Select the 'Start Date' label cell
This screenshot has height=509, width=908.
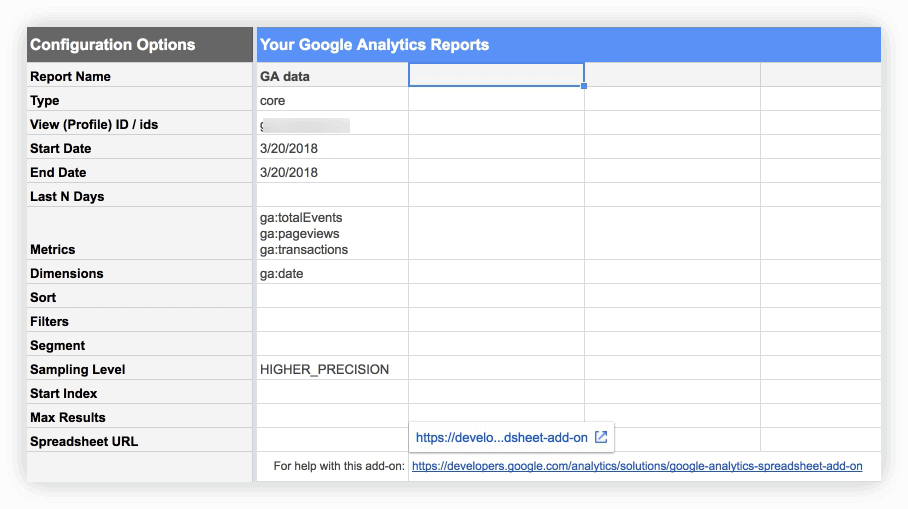pos(140,148)
